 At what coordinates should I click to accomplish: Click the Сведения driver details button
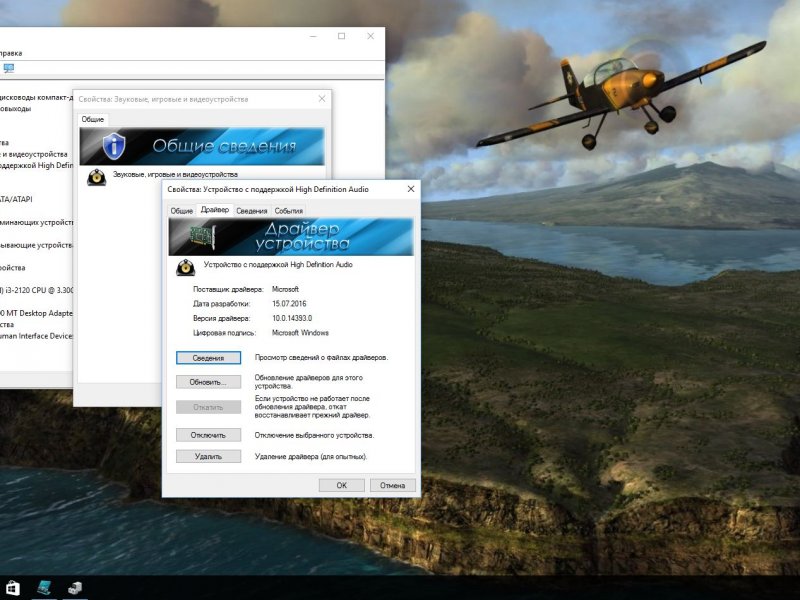pyautogui.click(x=208, y=358)
